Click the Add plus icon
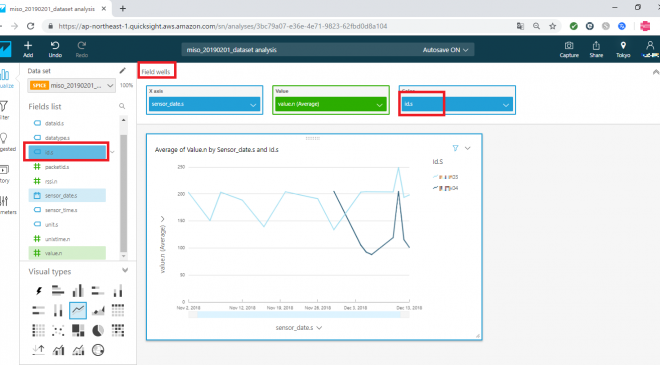 click(28, 45)
